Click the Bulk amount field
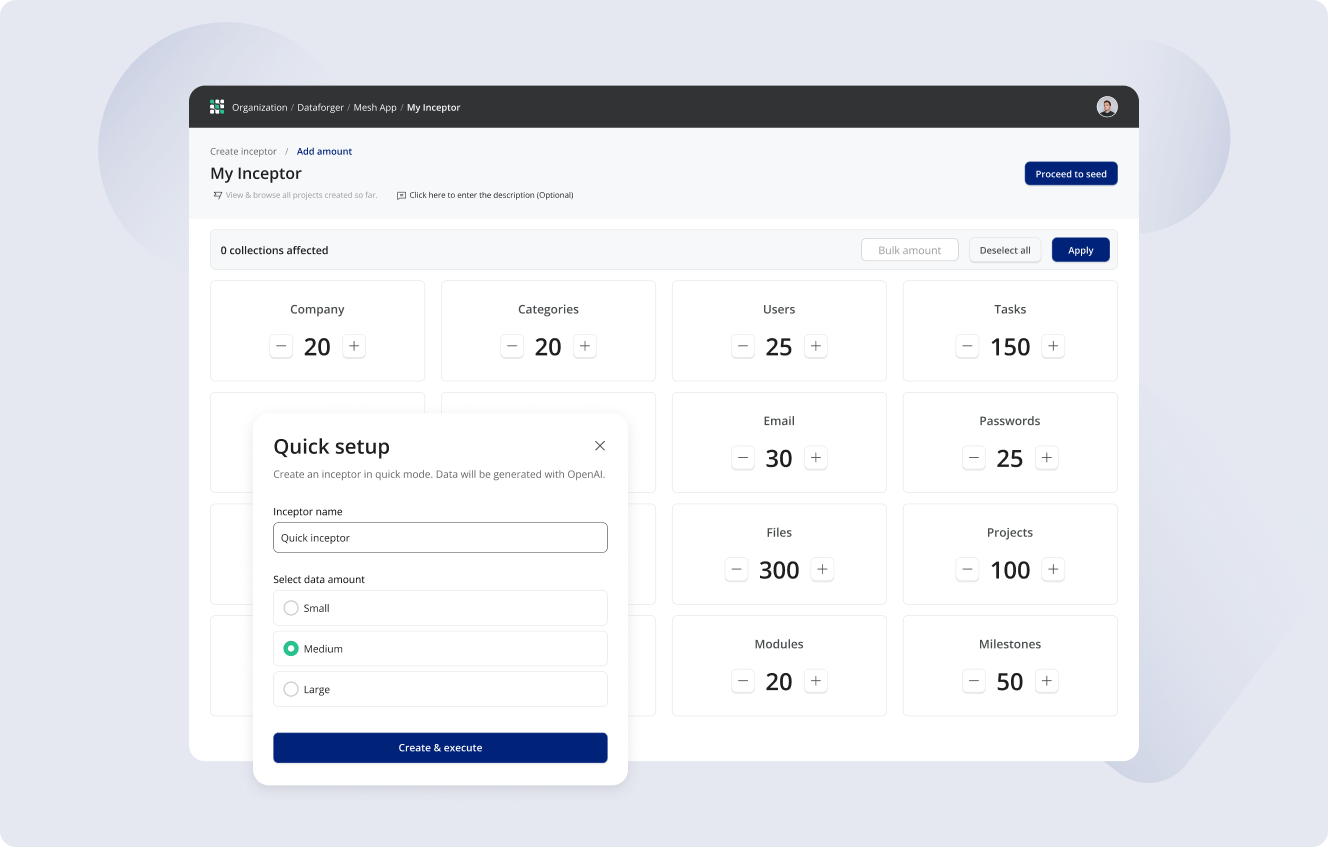 coord(909,250)
